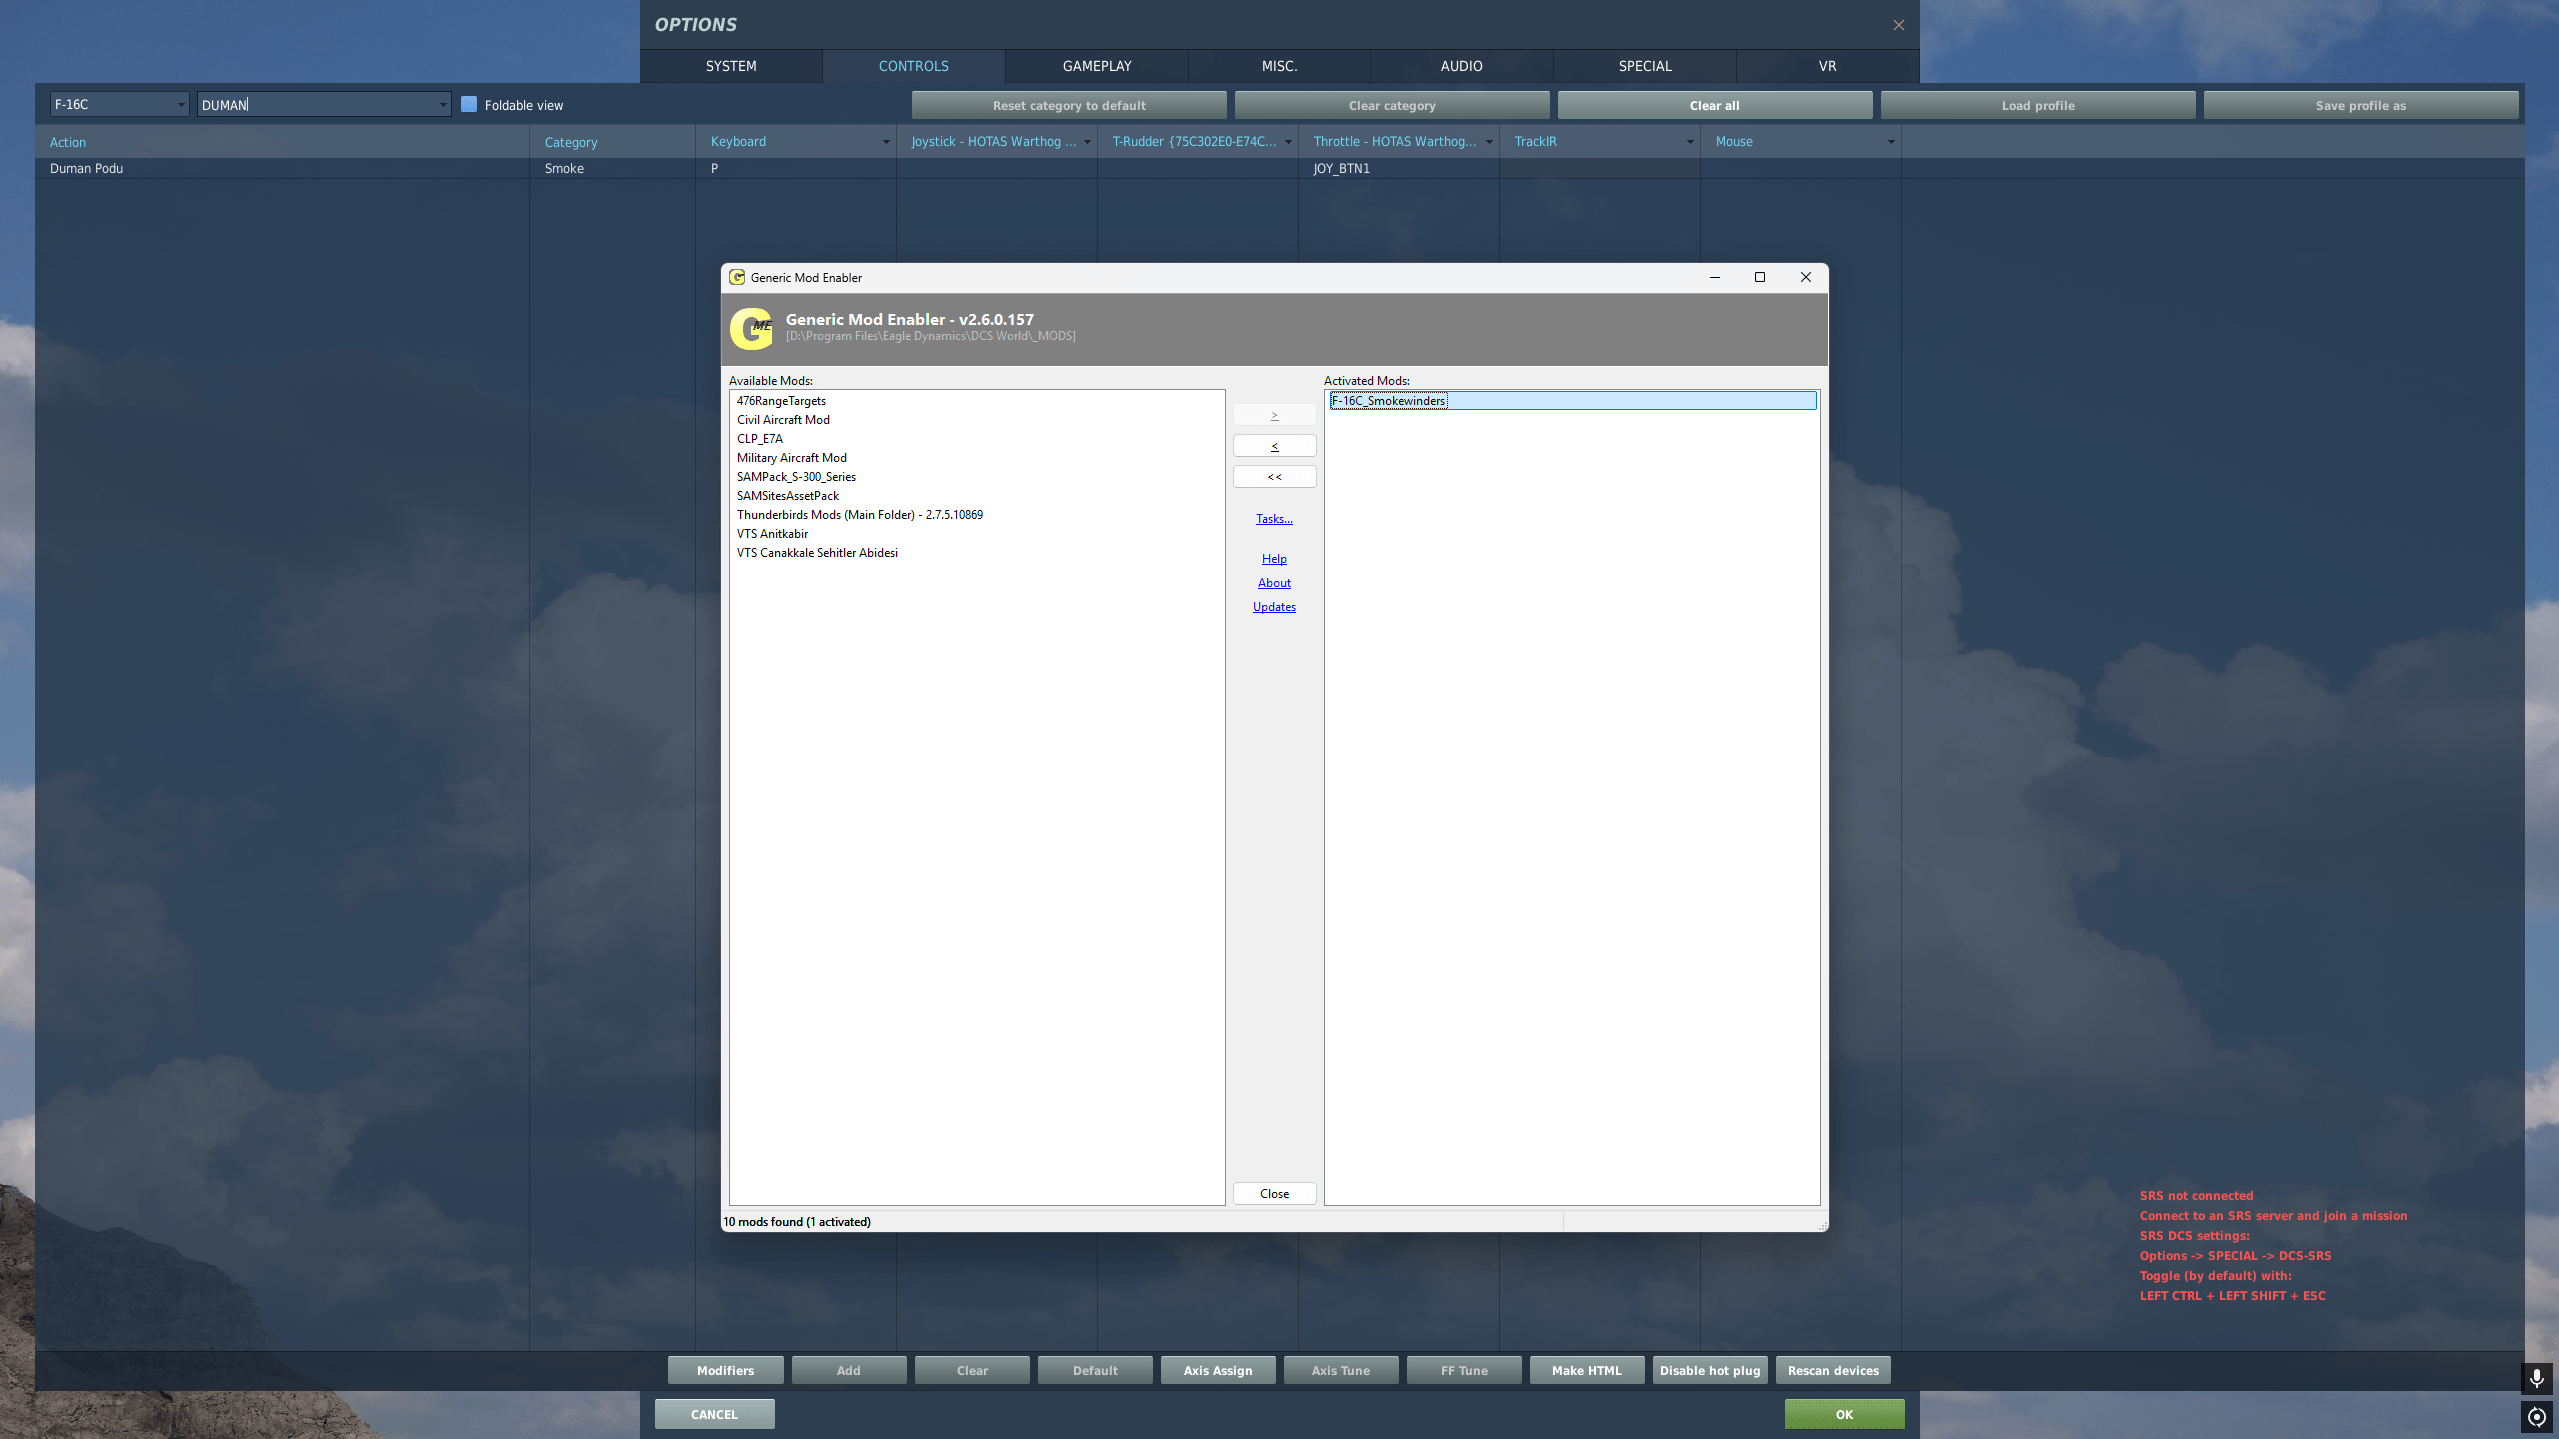Select the Civil Aircraft Mod entry
The image size is (2559, 1439).
(x=783, y=420)
